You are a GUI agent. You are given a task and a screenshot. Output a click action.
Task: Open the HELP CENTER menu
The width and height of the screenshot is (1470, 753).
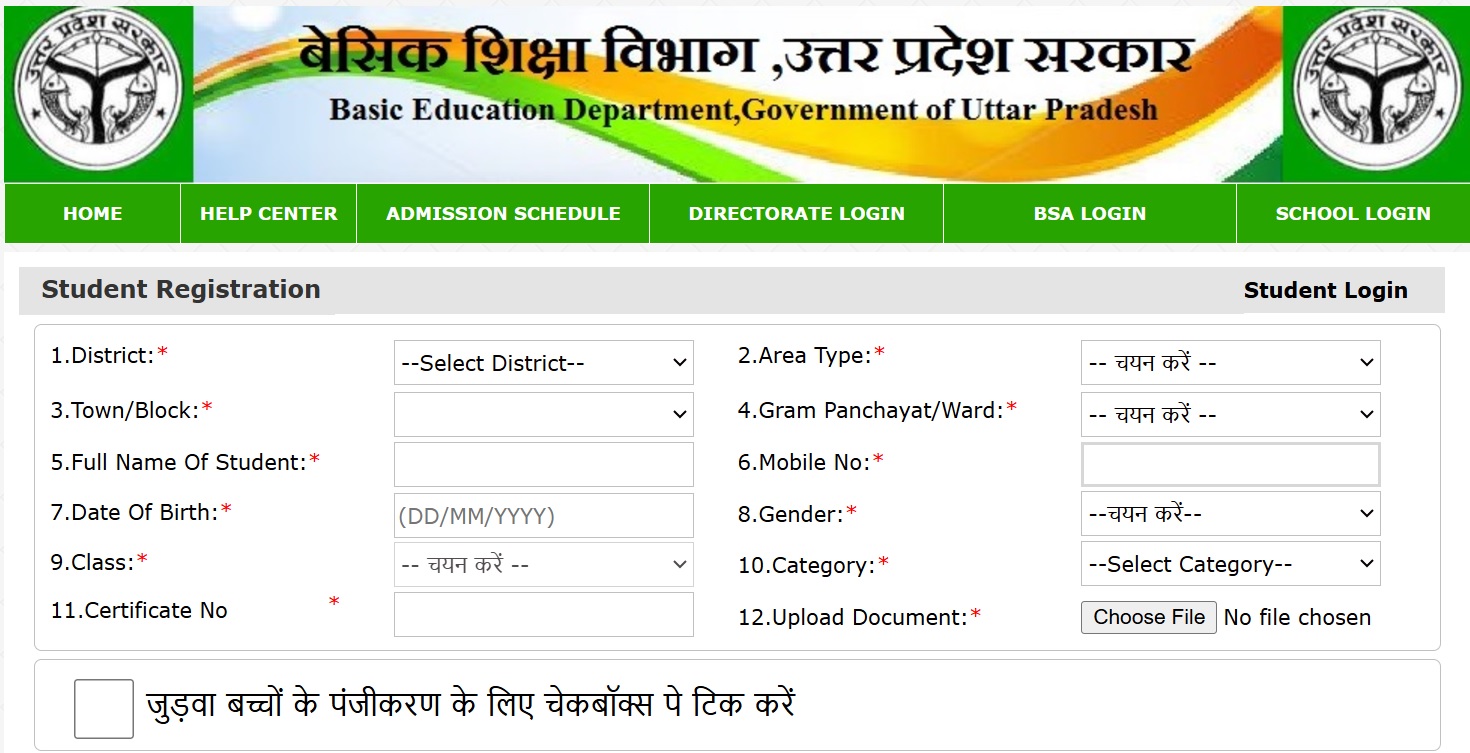[x=268, y=213]
